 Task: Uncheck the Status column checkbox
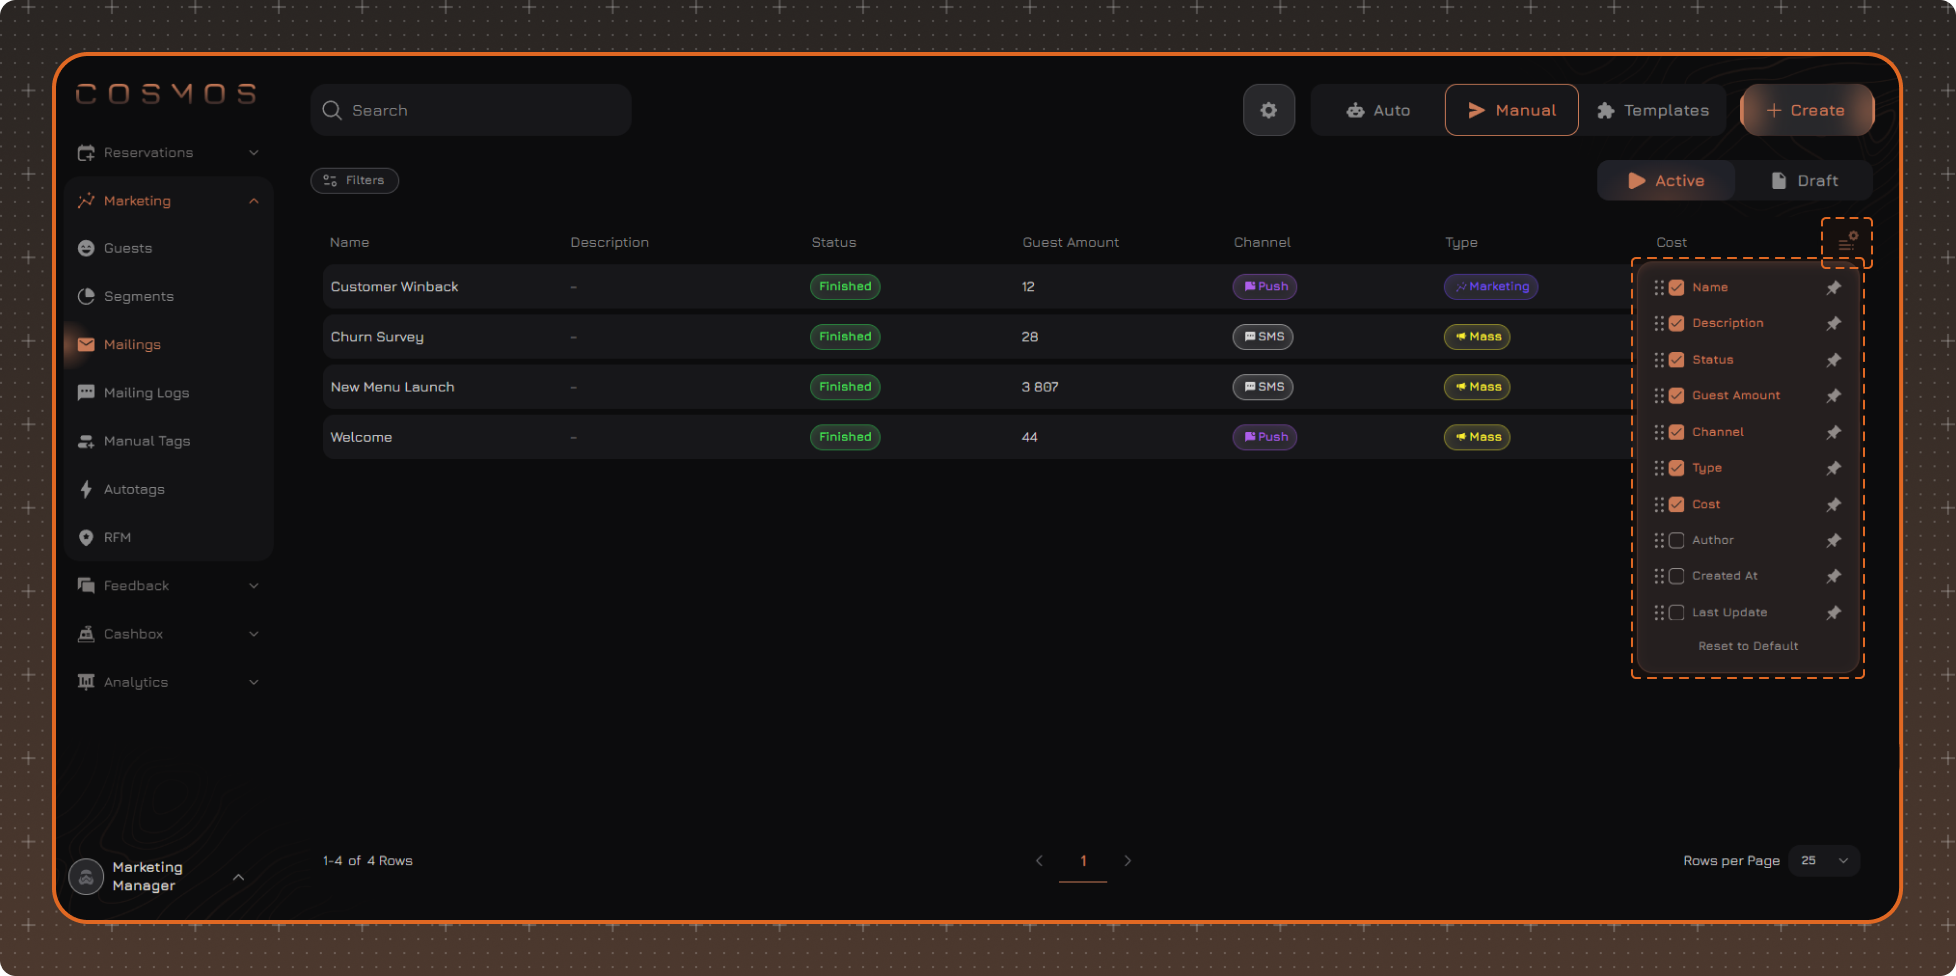tap(1677, 360)
